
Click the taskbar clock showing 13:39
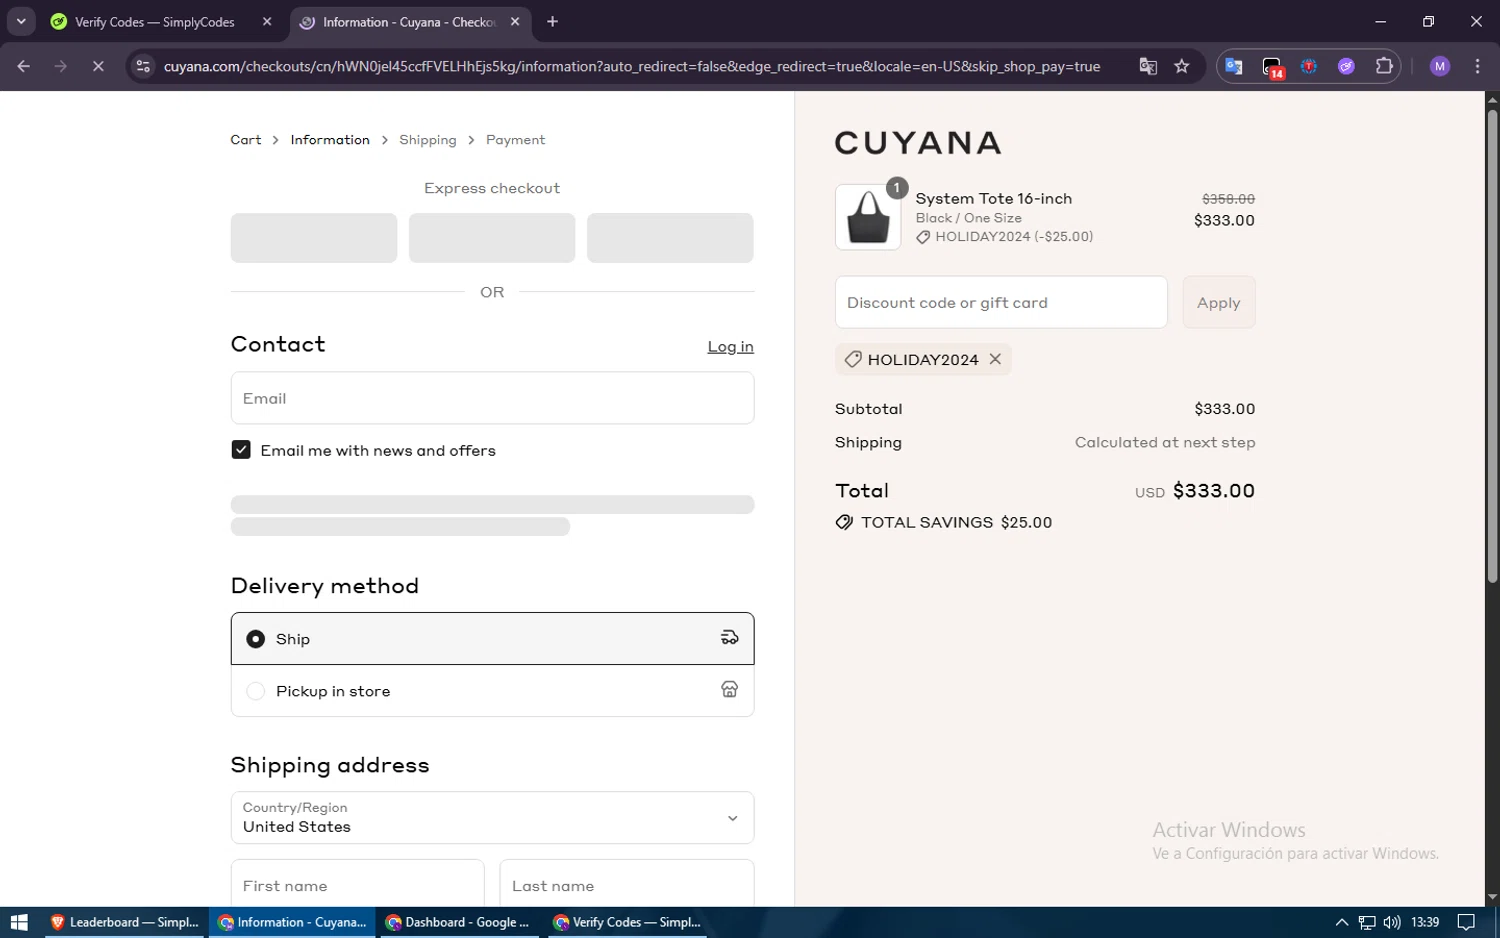(1425, 922)
